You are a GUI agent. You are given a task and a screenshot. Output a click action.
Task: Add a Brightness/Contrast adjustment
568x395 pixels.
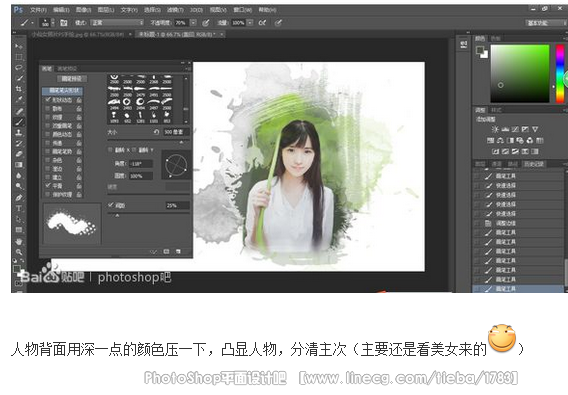click(x=495, y=129)
